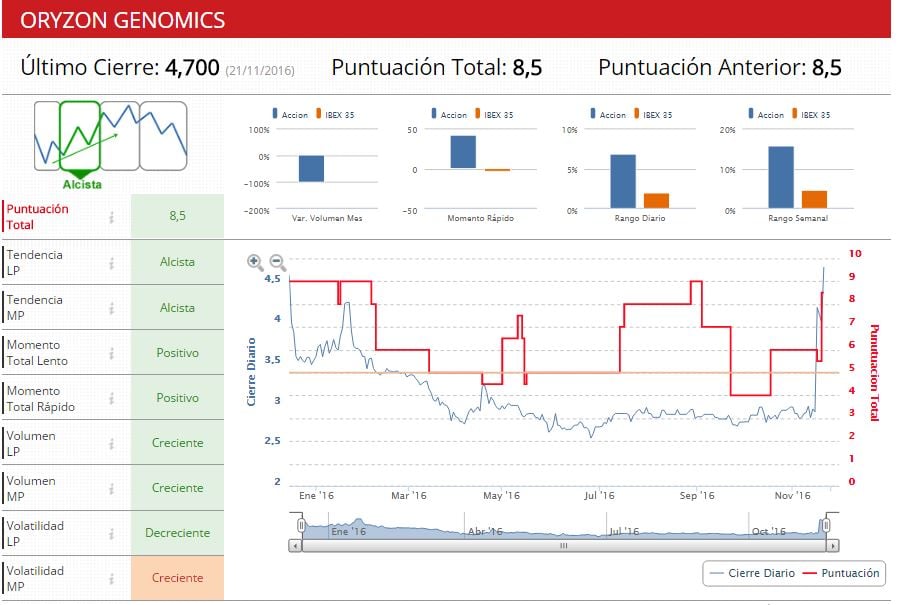Click the Creciente value for Volatilidad MP
The height and width of the screenshot is (605, 898).
(x=177, y=578)
